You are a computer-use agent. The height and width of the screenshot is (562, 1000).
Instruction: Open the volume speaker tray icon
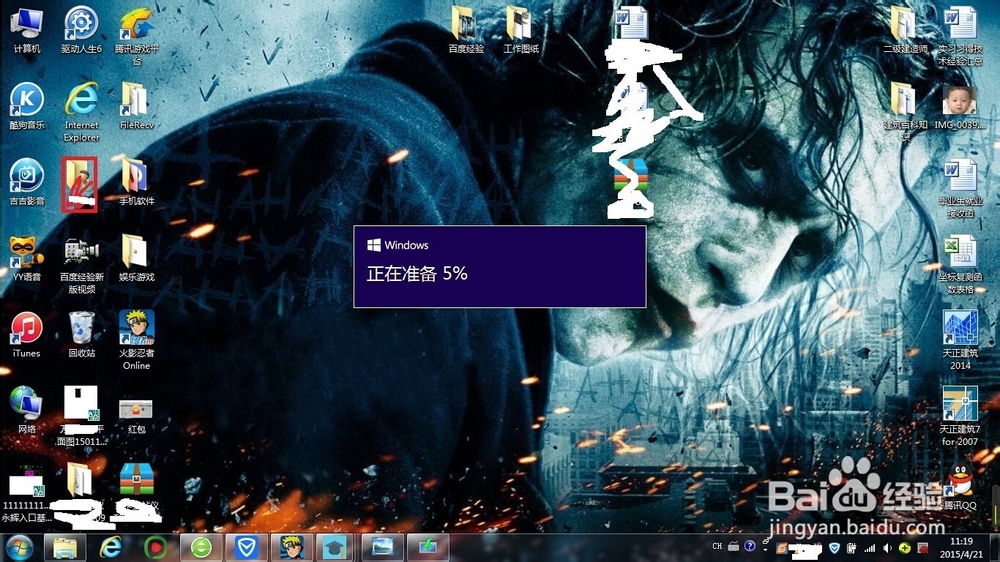887,548
